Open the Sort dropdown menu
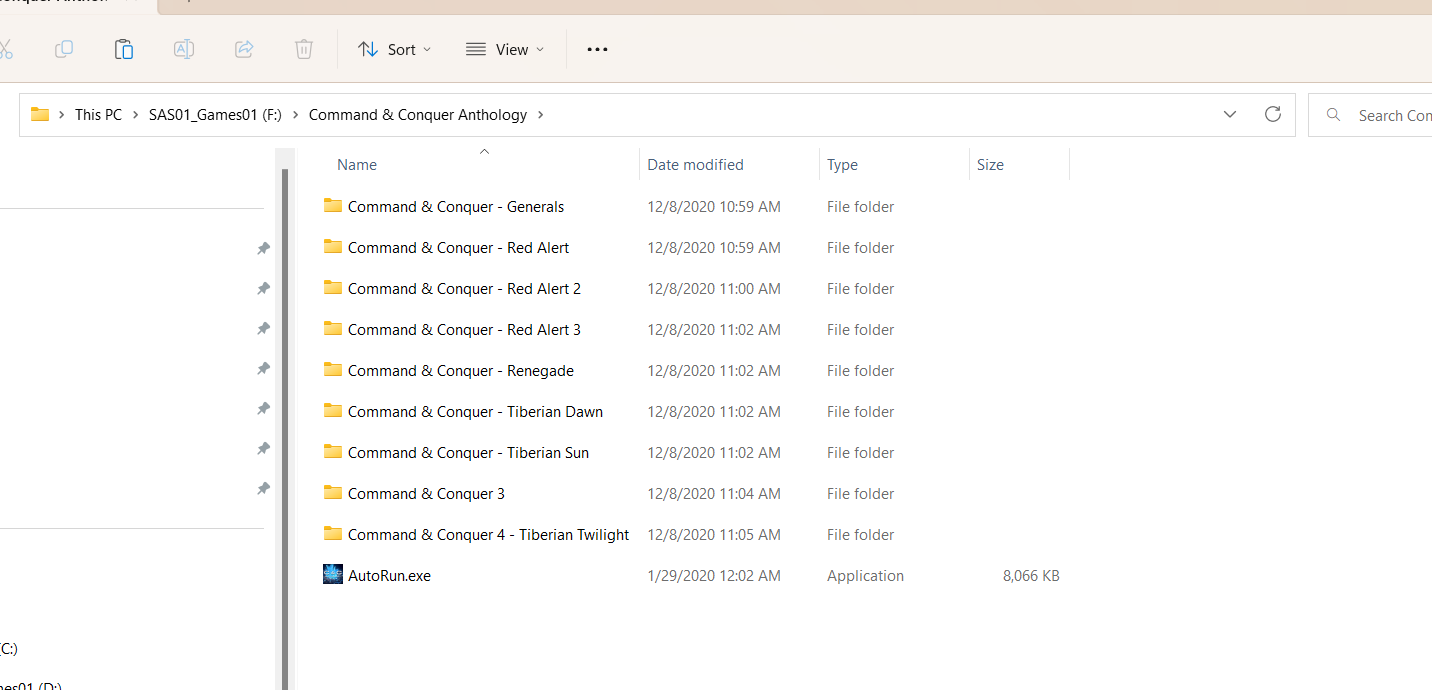The width and height of the screenshot is (1432, 690). [x=395, y=49]
